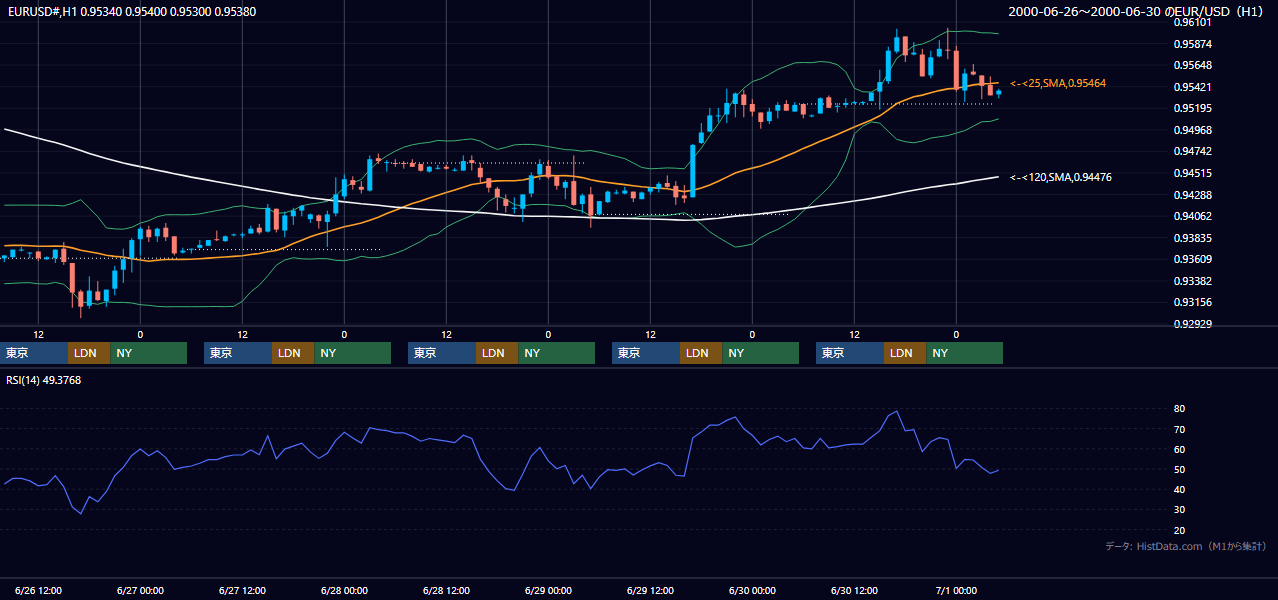Click price axis value 0.93609
The width and height of the screenshot is (1278, 600).
[1195, 259]
